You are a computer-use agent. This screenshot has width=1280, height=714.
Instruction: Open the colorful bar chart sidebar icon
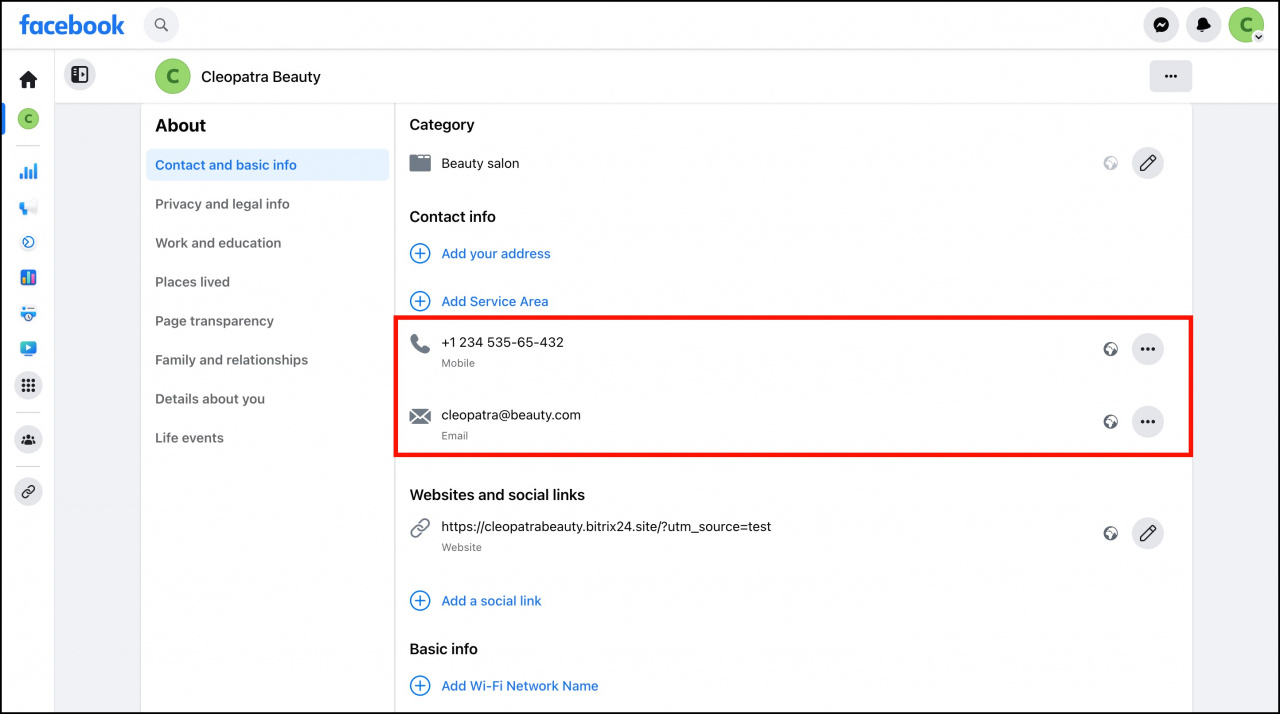point(28,277)
